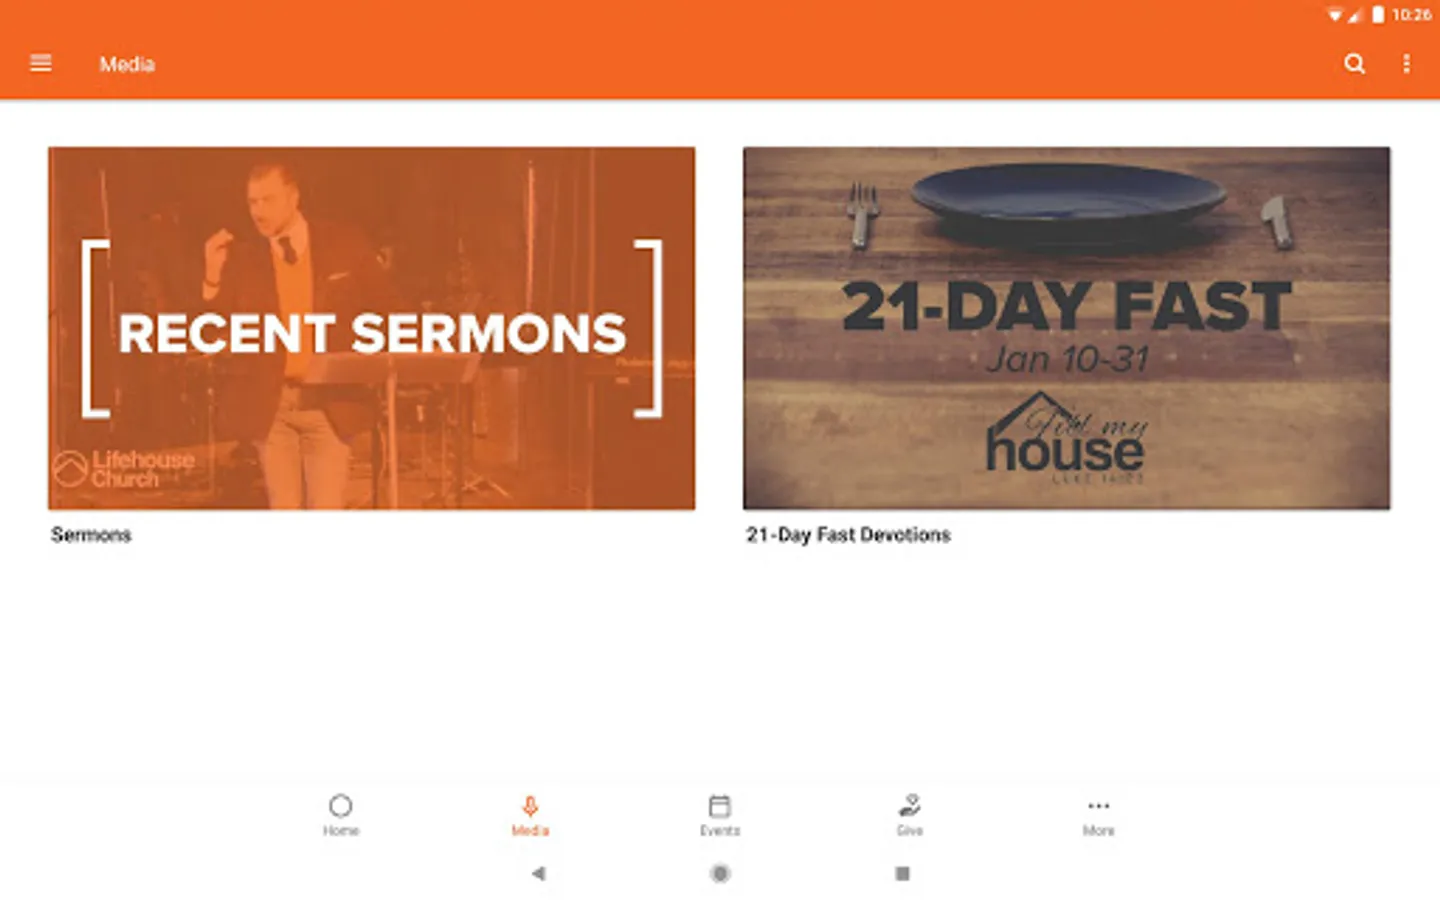
Task: Open the 21-Day Fast thumbnail
Action: coord(1066,328)
